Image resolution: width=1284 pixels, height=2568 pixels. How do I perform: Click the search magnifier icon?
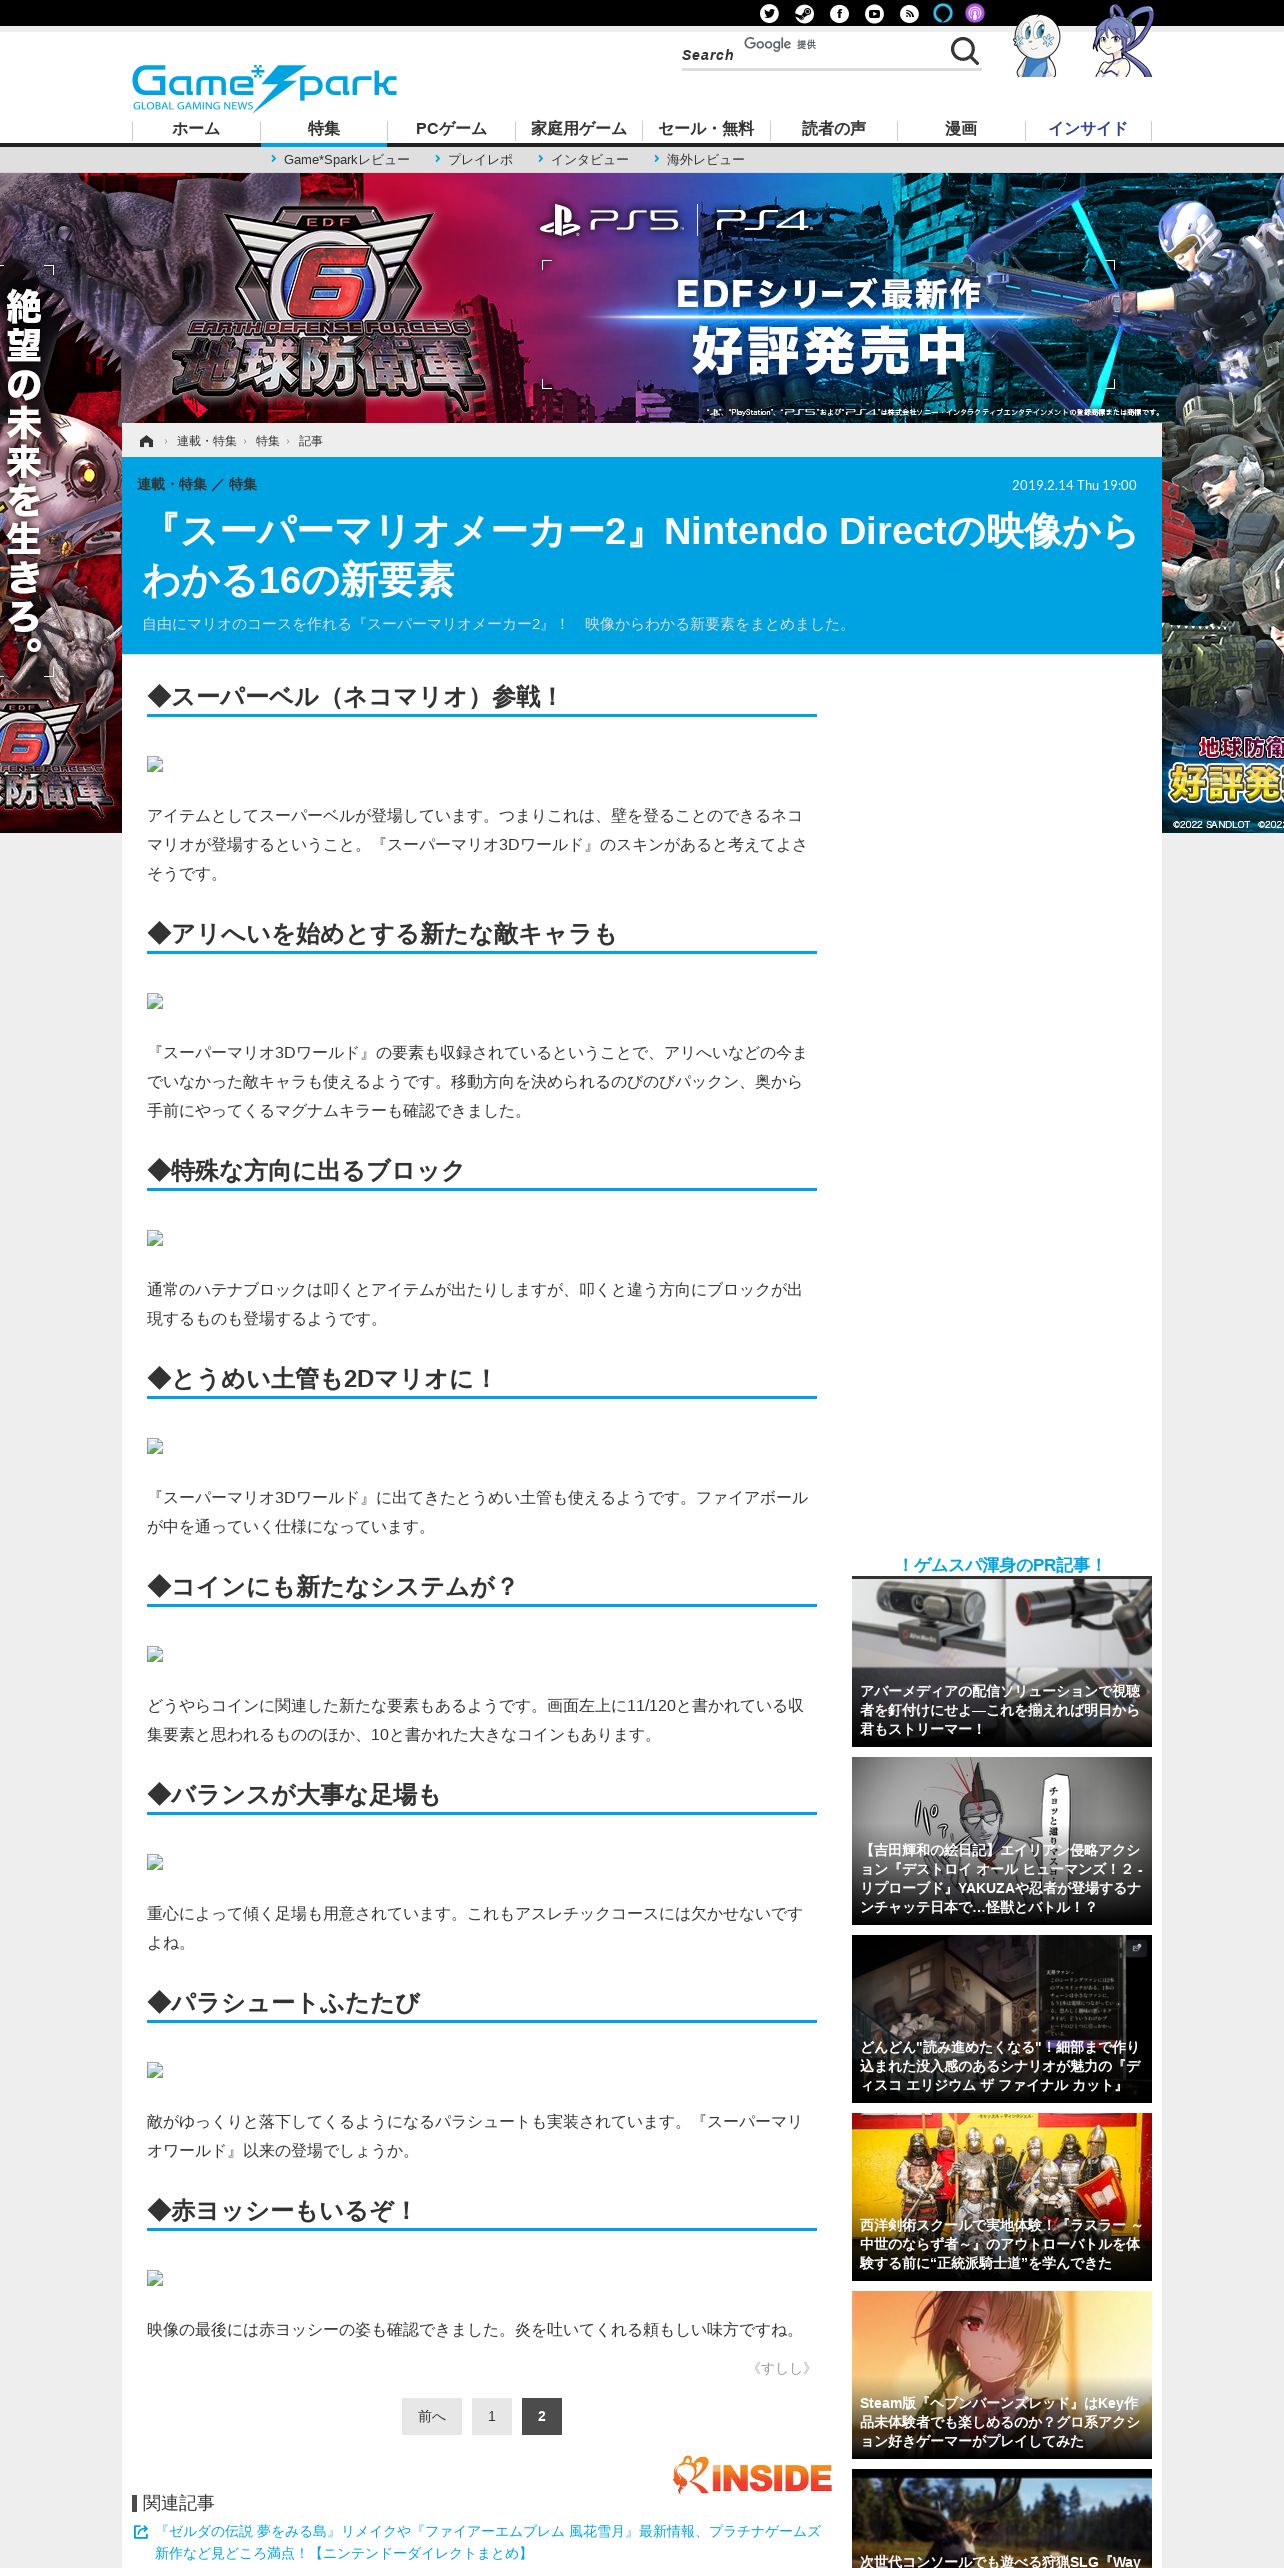pos(964,51)
